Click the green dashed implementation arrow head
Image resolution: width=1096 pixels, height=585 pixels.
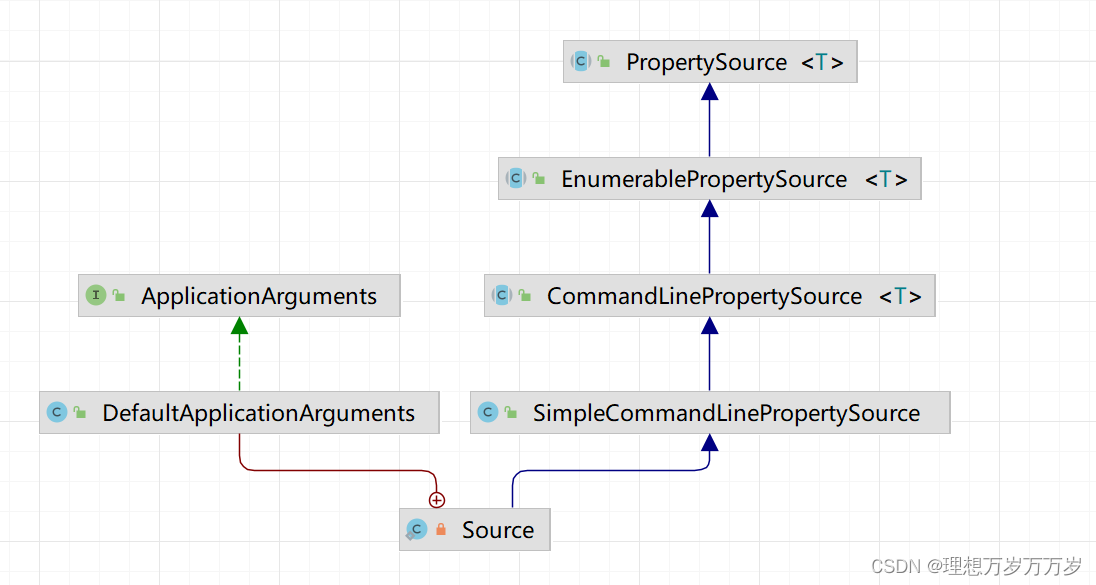point(239,325)
